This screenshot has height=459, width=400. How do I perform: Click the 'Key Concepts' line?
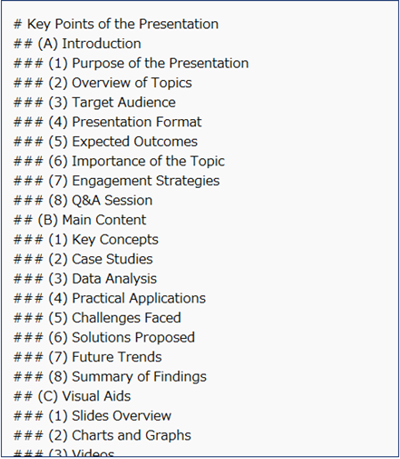click(x=86, y=240)
